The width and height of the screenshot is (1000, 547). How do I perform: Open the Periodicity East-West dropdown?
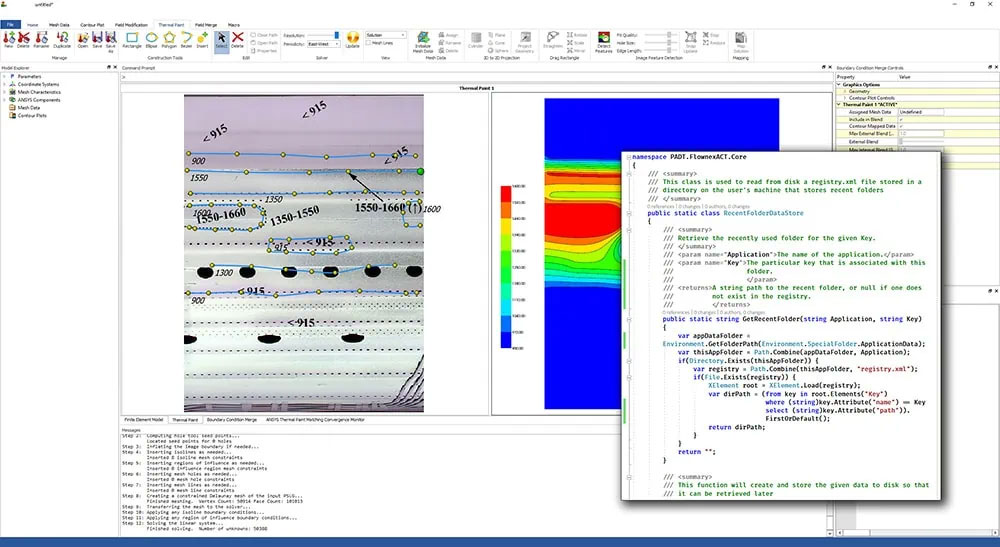(x=323, y=44)
